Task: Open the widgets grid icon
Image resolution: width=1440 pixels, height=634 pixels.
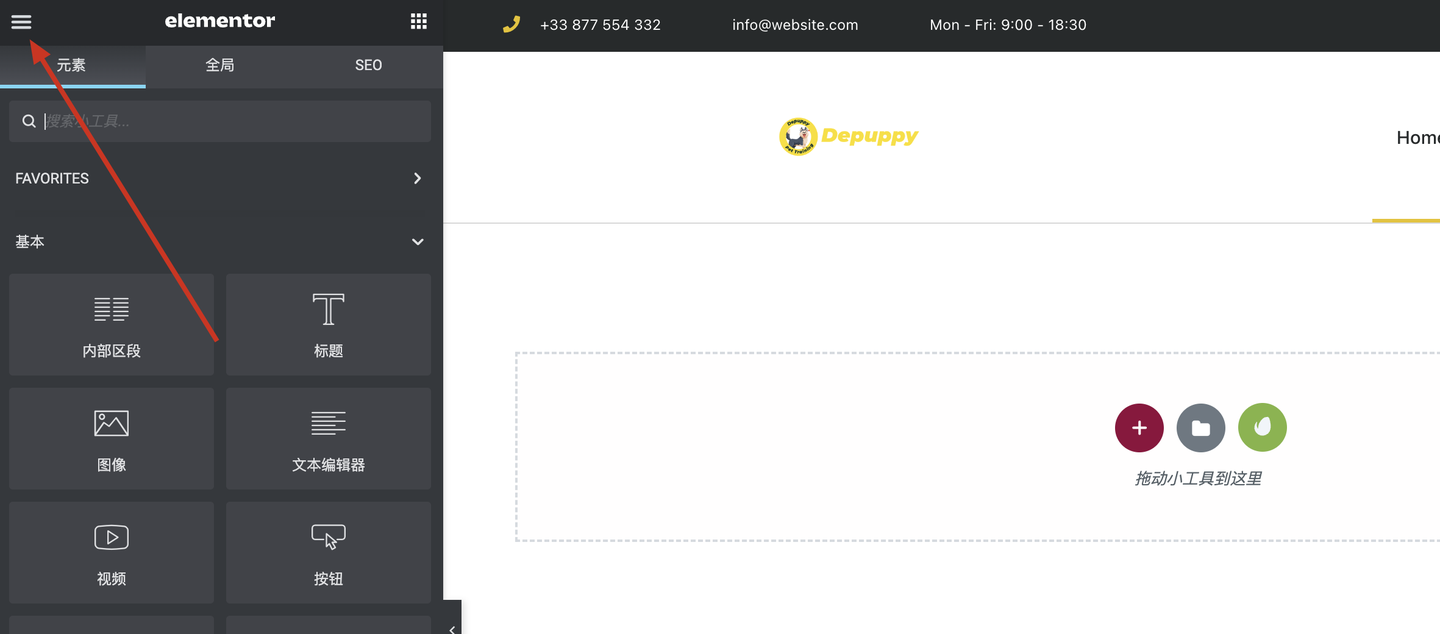Action: click(419, 22)
